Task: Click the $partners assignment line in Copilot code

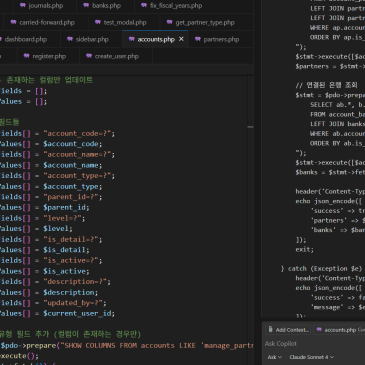Action: coord(330,66)
